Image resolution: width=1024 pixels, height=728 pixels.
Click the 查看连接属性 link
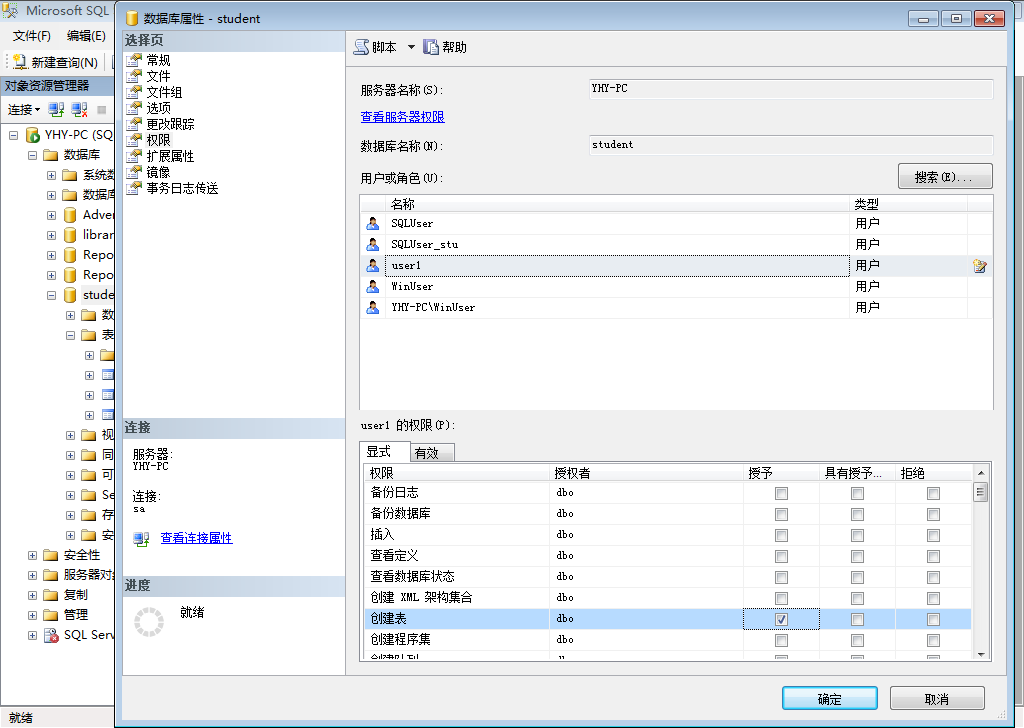(196, 538)
